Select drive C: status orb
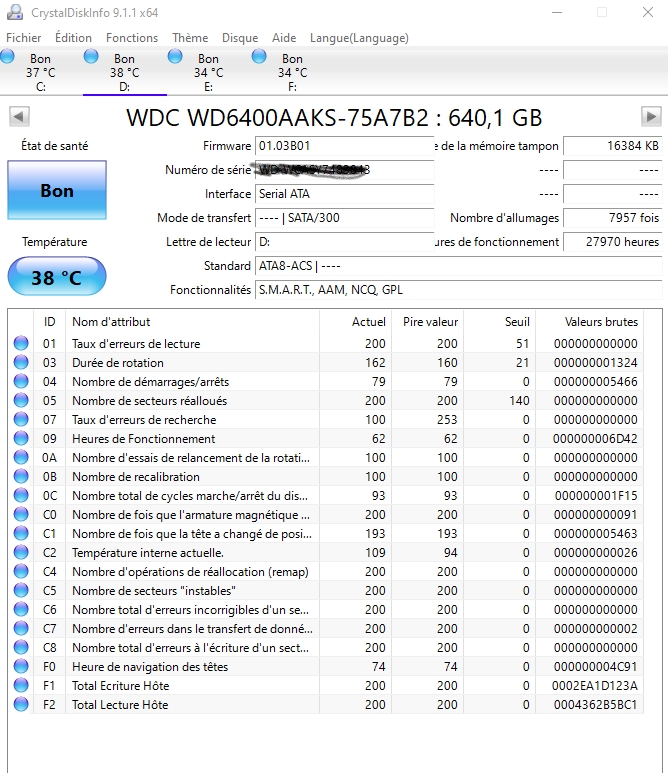The width and height of the screenshot is (668, 773). click(x=8, y=57)
